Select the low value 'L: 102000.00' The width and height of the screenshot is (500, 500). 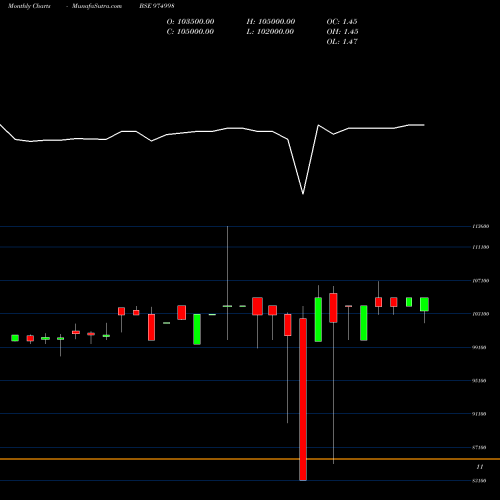click(x=270, y=32)
